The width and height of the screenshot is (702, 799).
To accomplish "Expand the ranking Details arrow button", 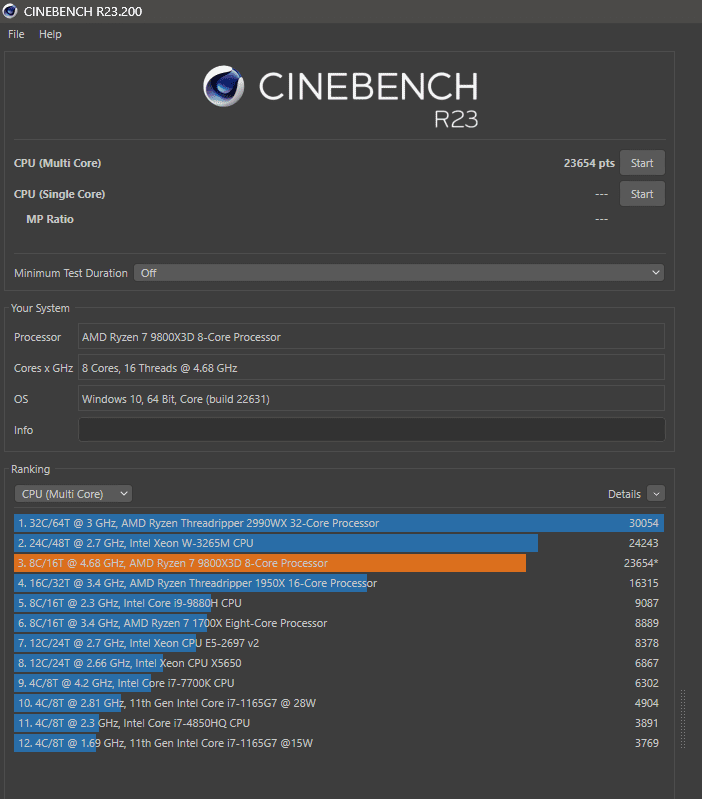I will pos(656,494).
